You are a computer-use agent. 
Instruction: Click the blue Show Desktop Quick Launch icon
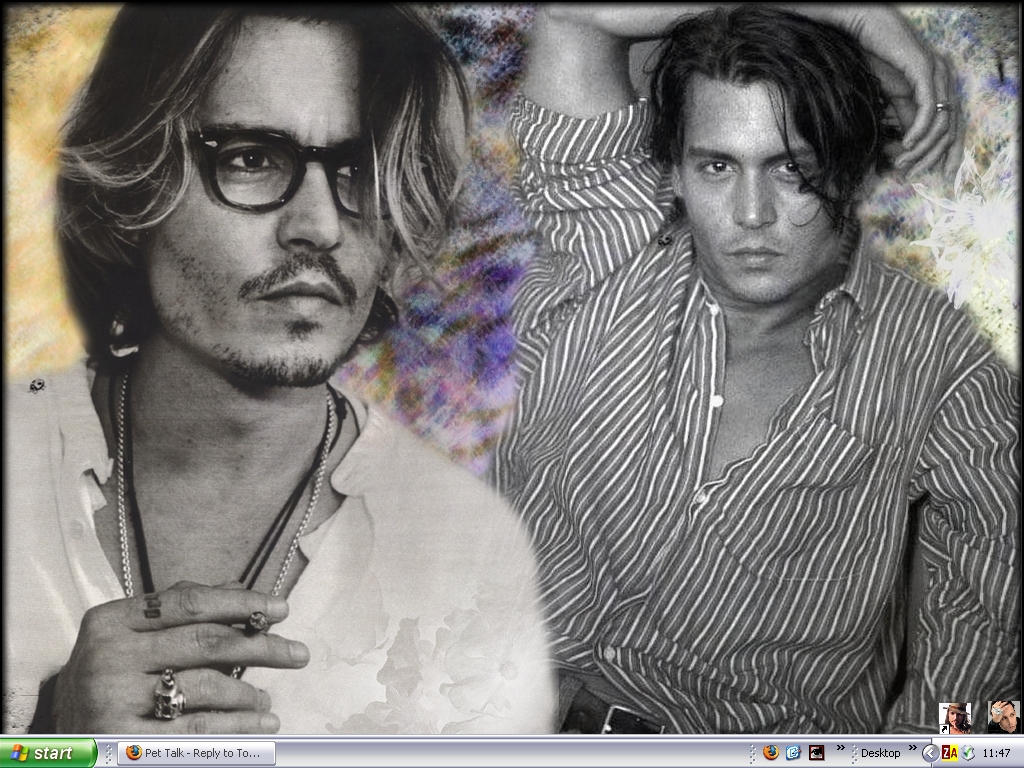(x=793, y=753)
